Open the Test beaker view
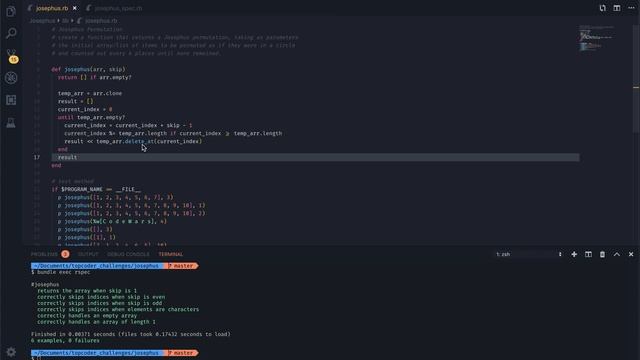 pyautogui.click(x=11, y=122)
